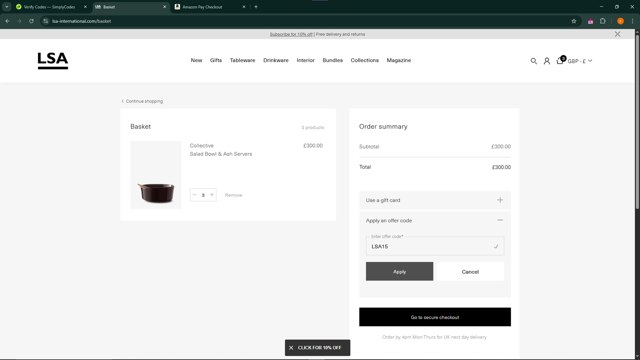Open the Collections menu item

point(364,60)
